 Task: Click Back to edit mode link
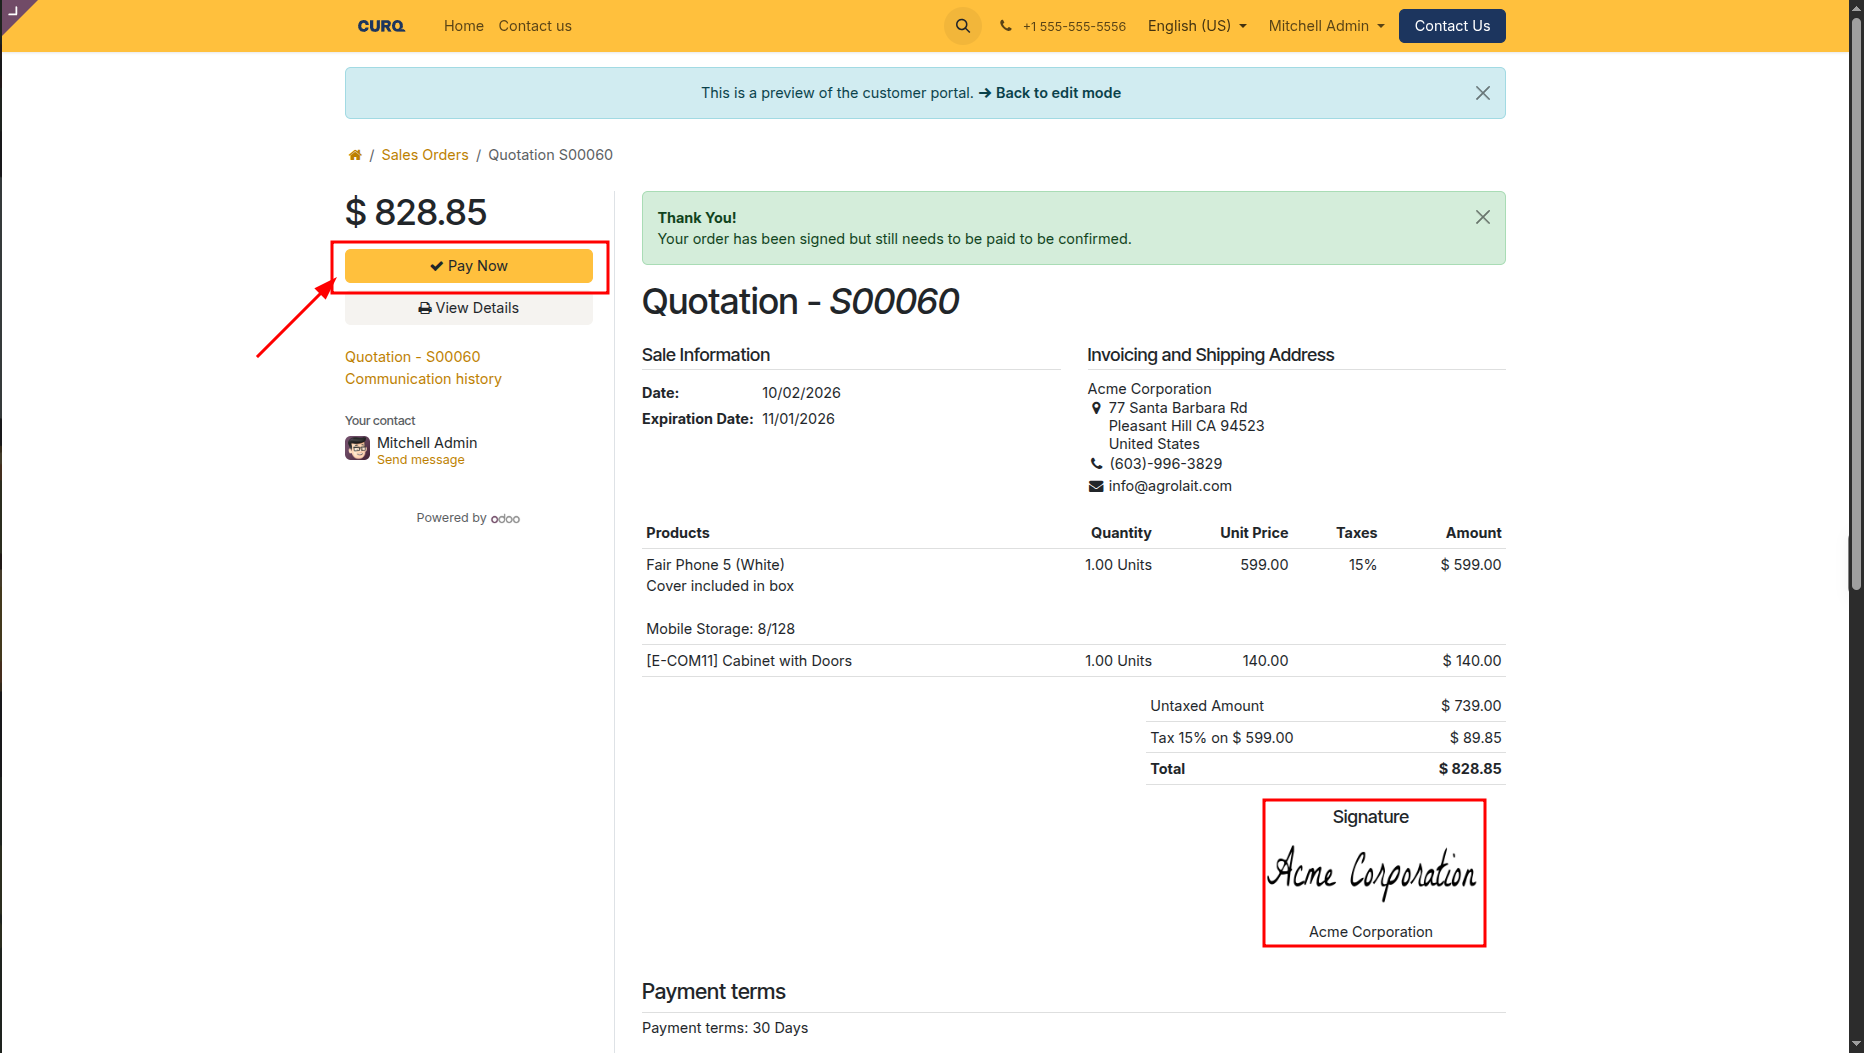click(1050, 93)
